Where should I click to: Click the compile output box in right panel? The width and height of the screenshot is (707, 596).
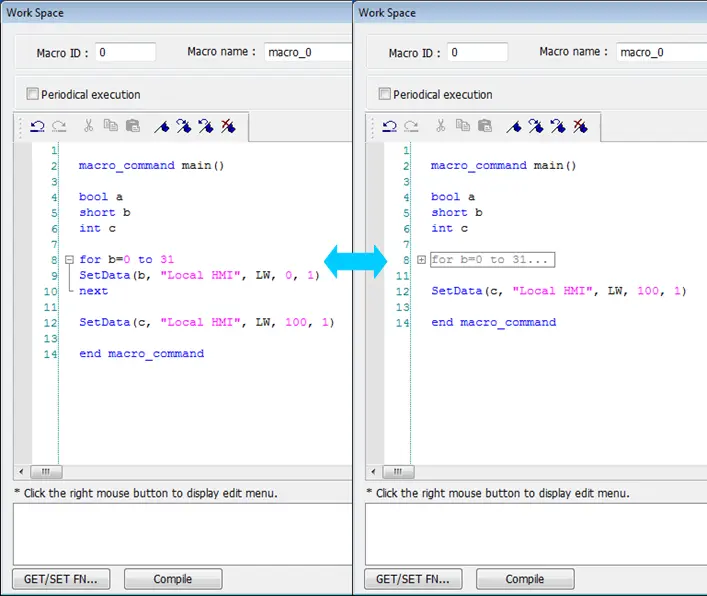coord(536,534)
